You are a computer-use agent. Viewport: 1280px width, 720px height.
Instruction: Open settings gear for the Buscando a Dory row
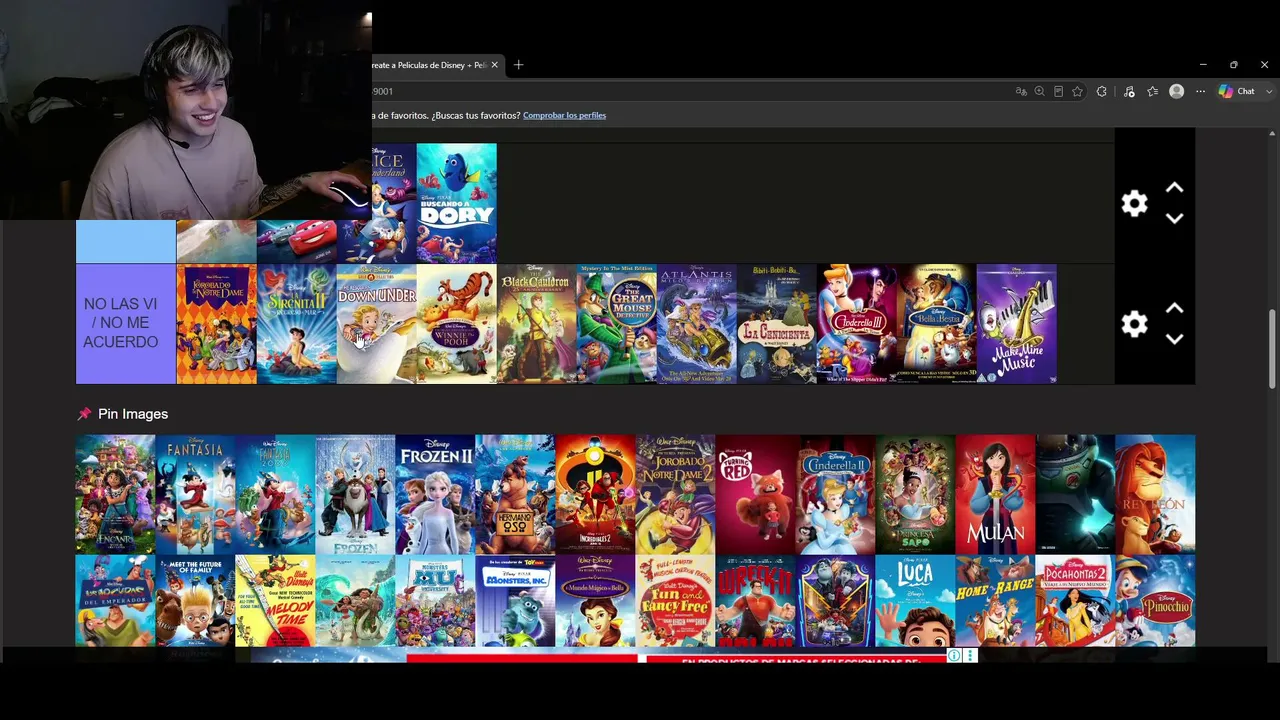[1134, 204]
